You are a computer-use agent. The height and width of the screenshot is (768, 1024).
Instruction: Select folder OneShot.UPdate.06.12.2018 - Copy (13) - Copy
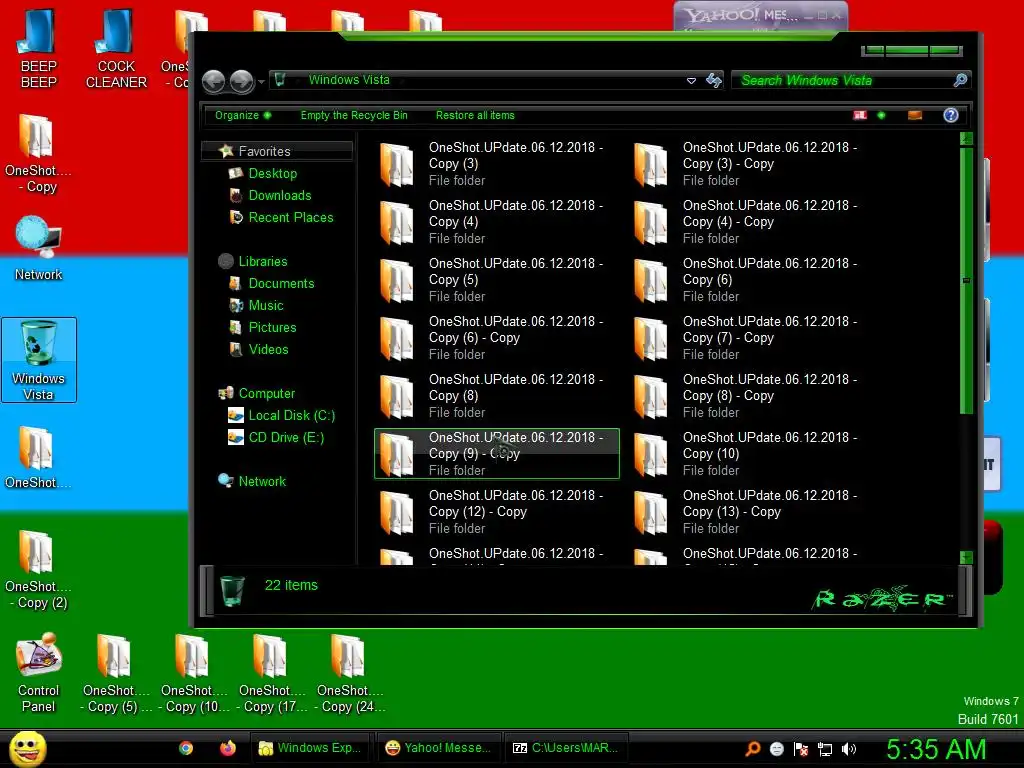pos(750,512)
